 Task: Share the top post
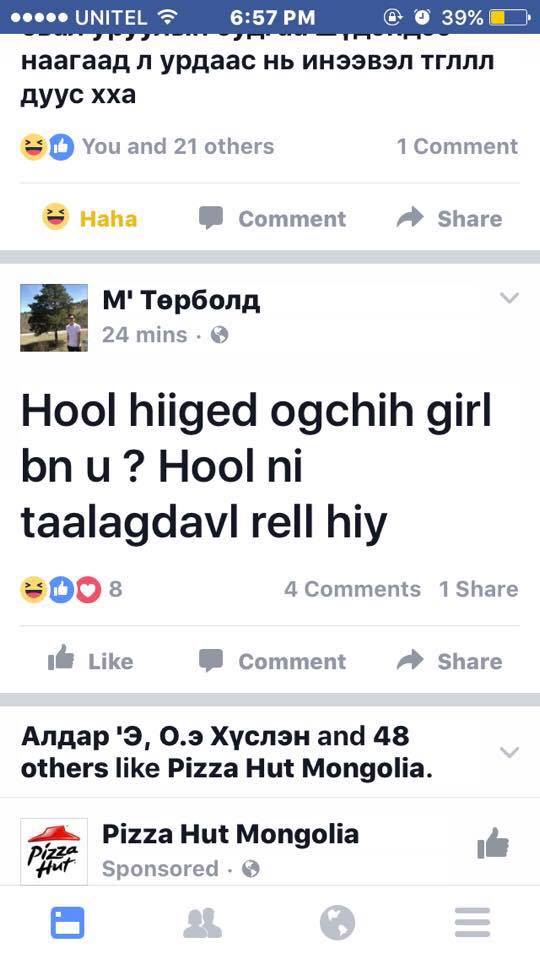point(449,218)
